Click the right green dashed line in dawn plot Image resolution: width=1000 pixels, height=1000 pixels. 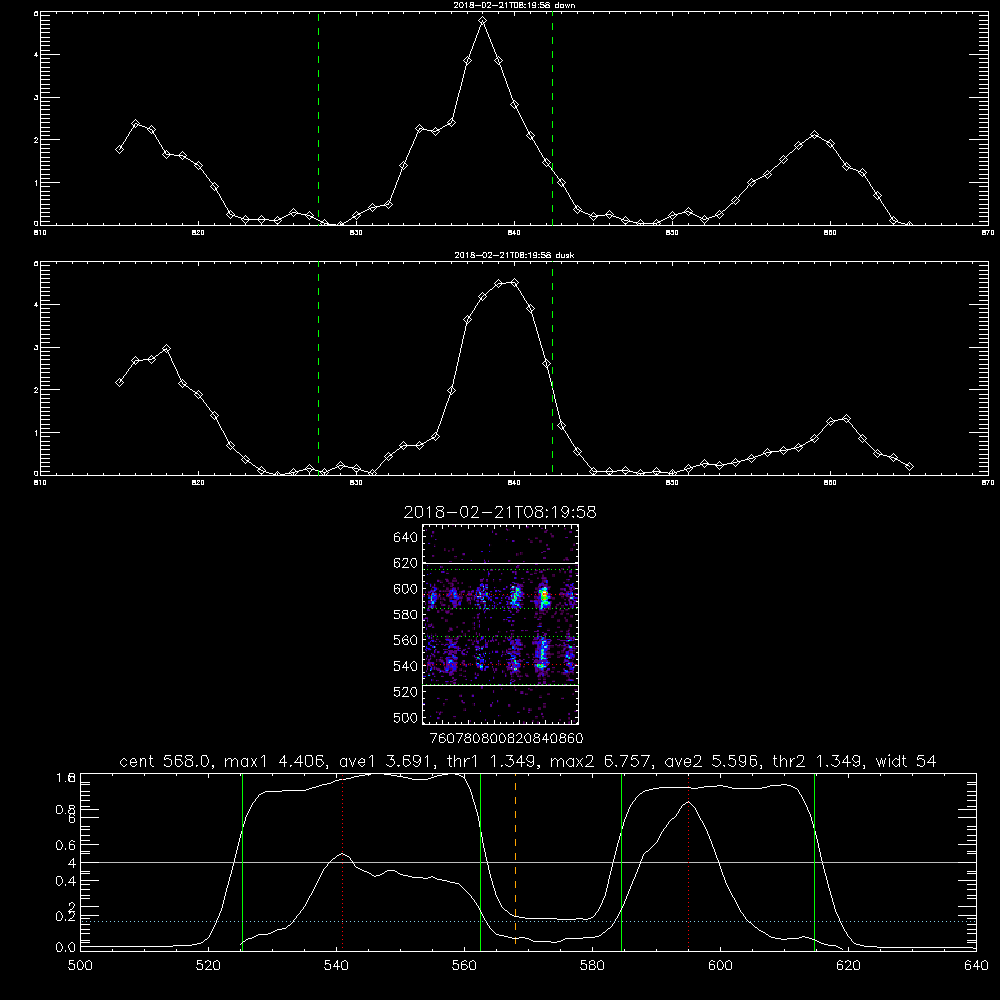click(x=552, y=118)
